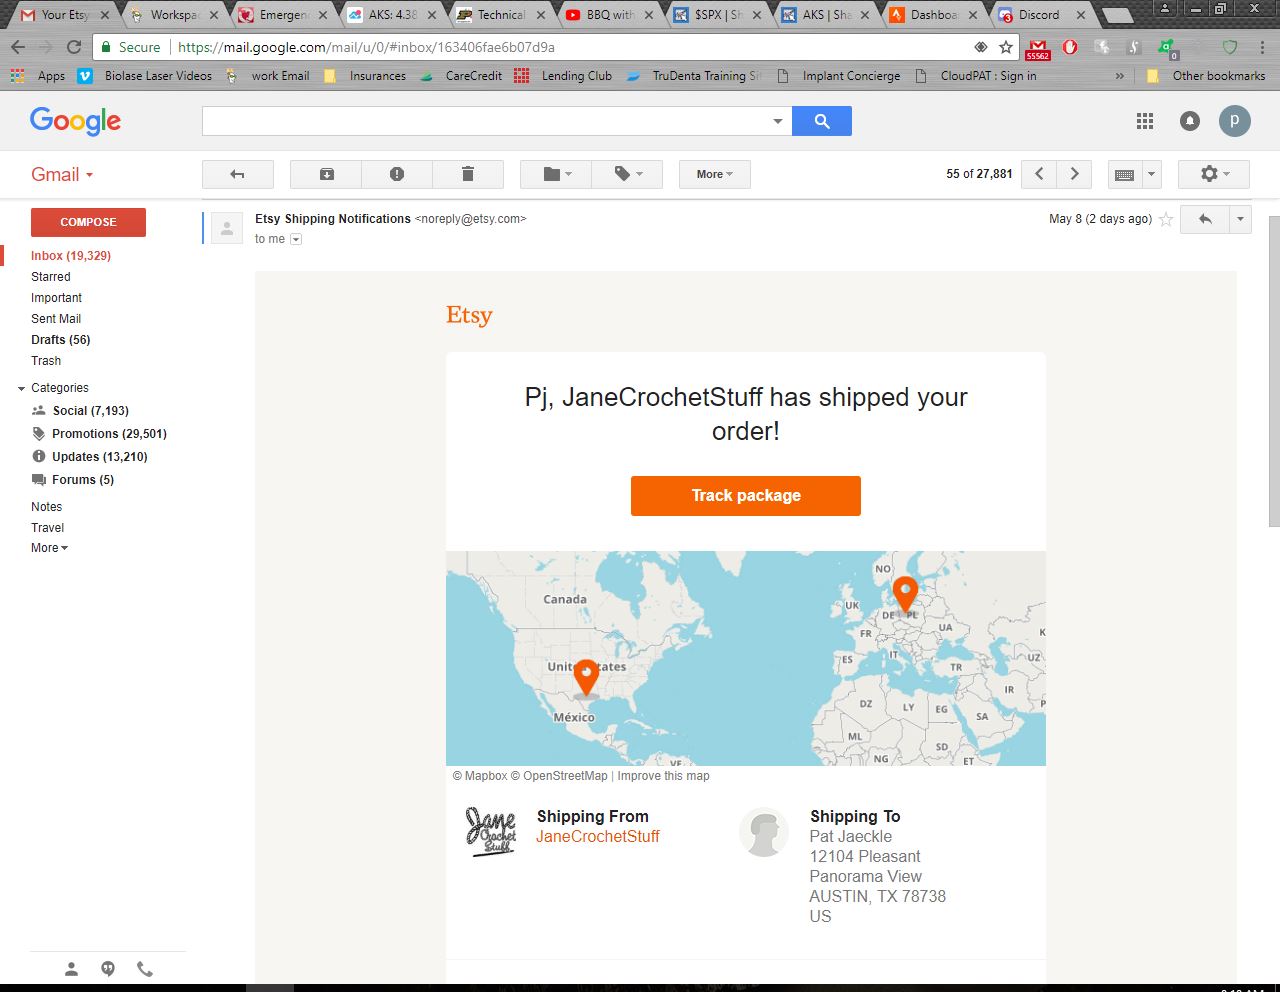Open the Labels tag dropdown
Screen dimensions: 1280x992
coord(628,174)
